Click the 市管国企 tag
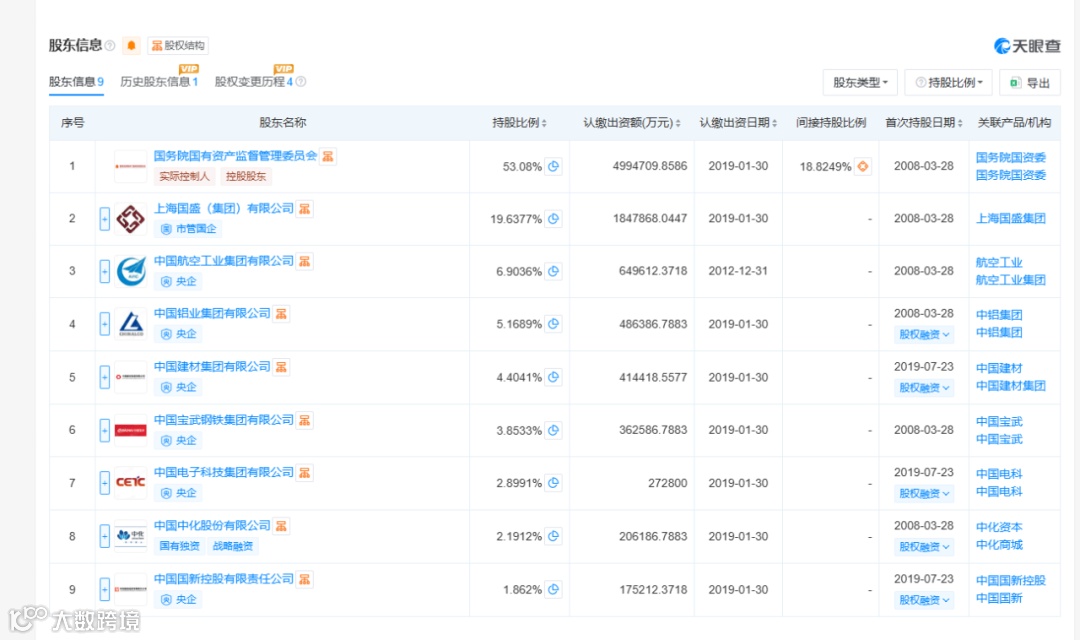Image resolution: width=1080 pixels, height=640 pixels. 189,229
